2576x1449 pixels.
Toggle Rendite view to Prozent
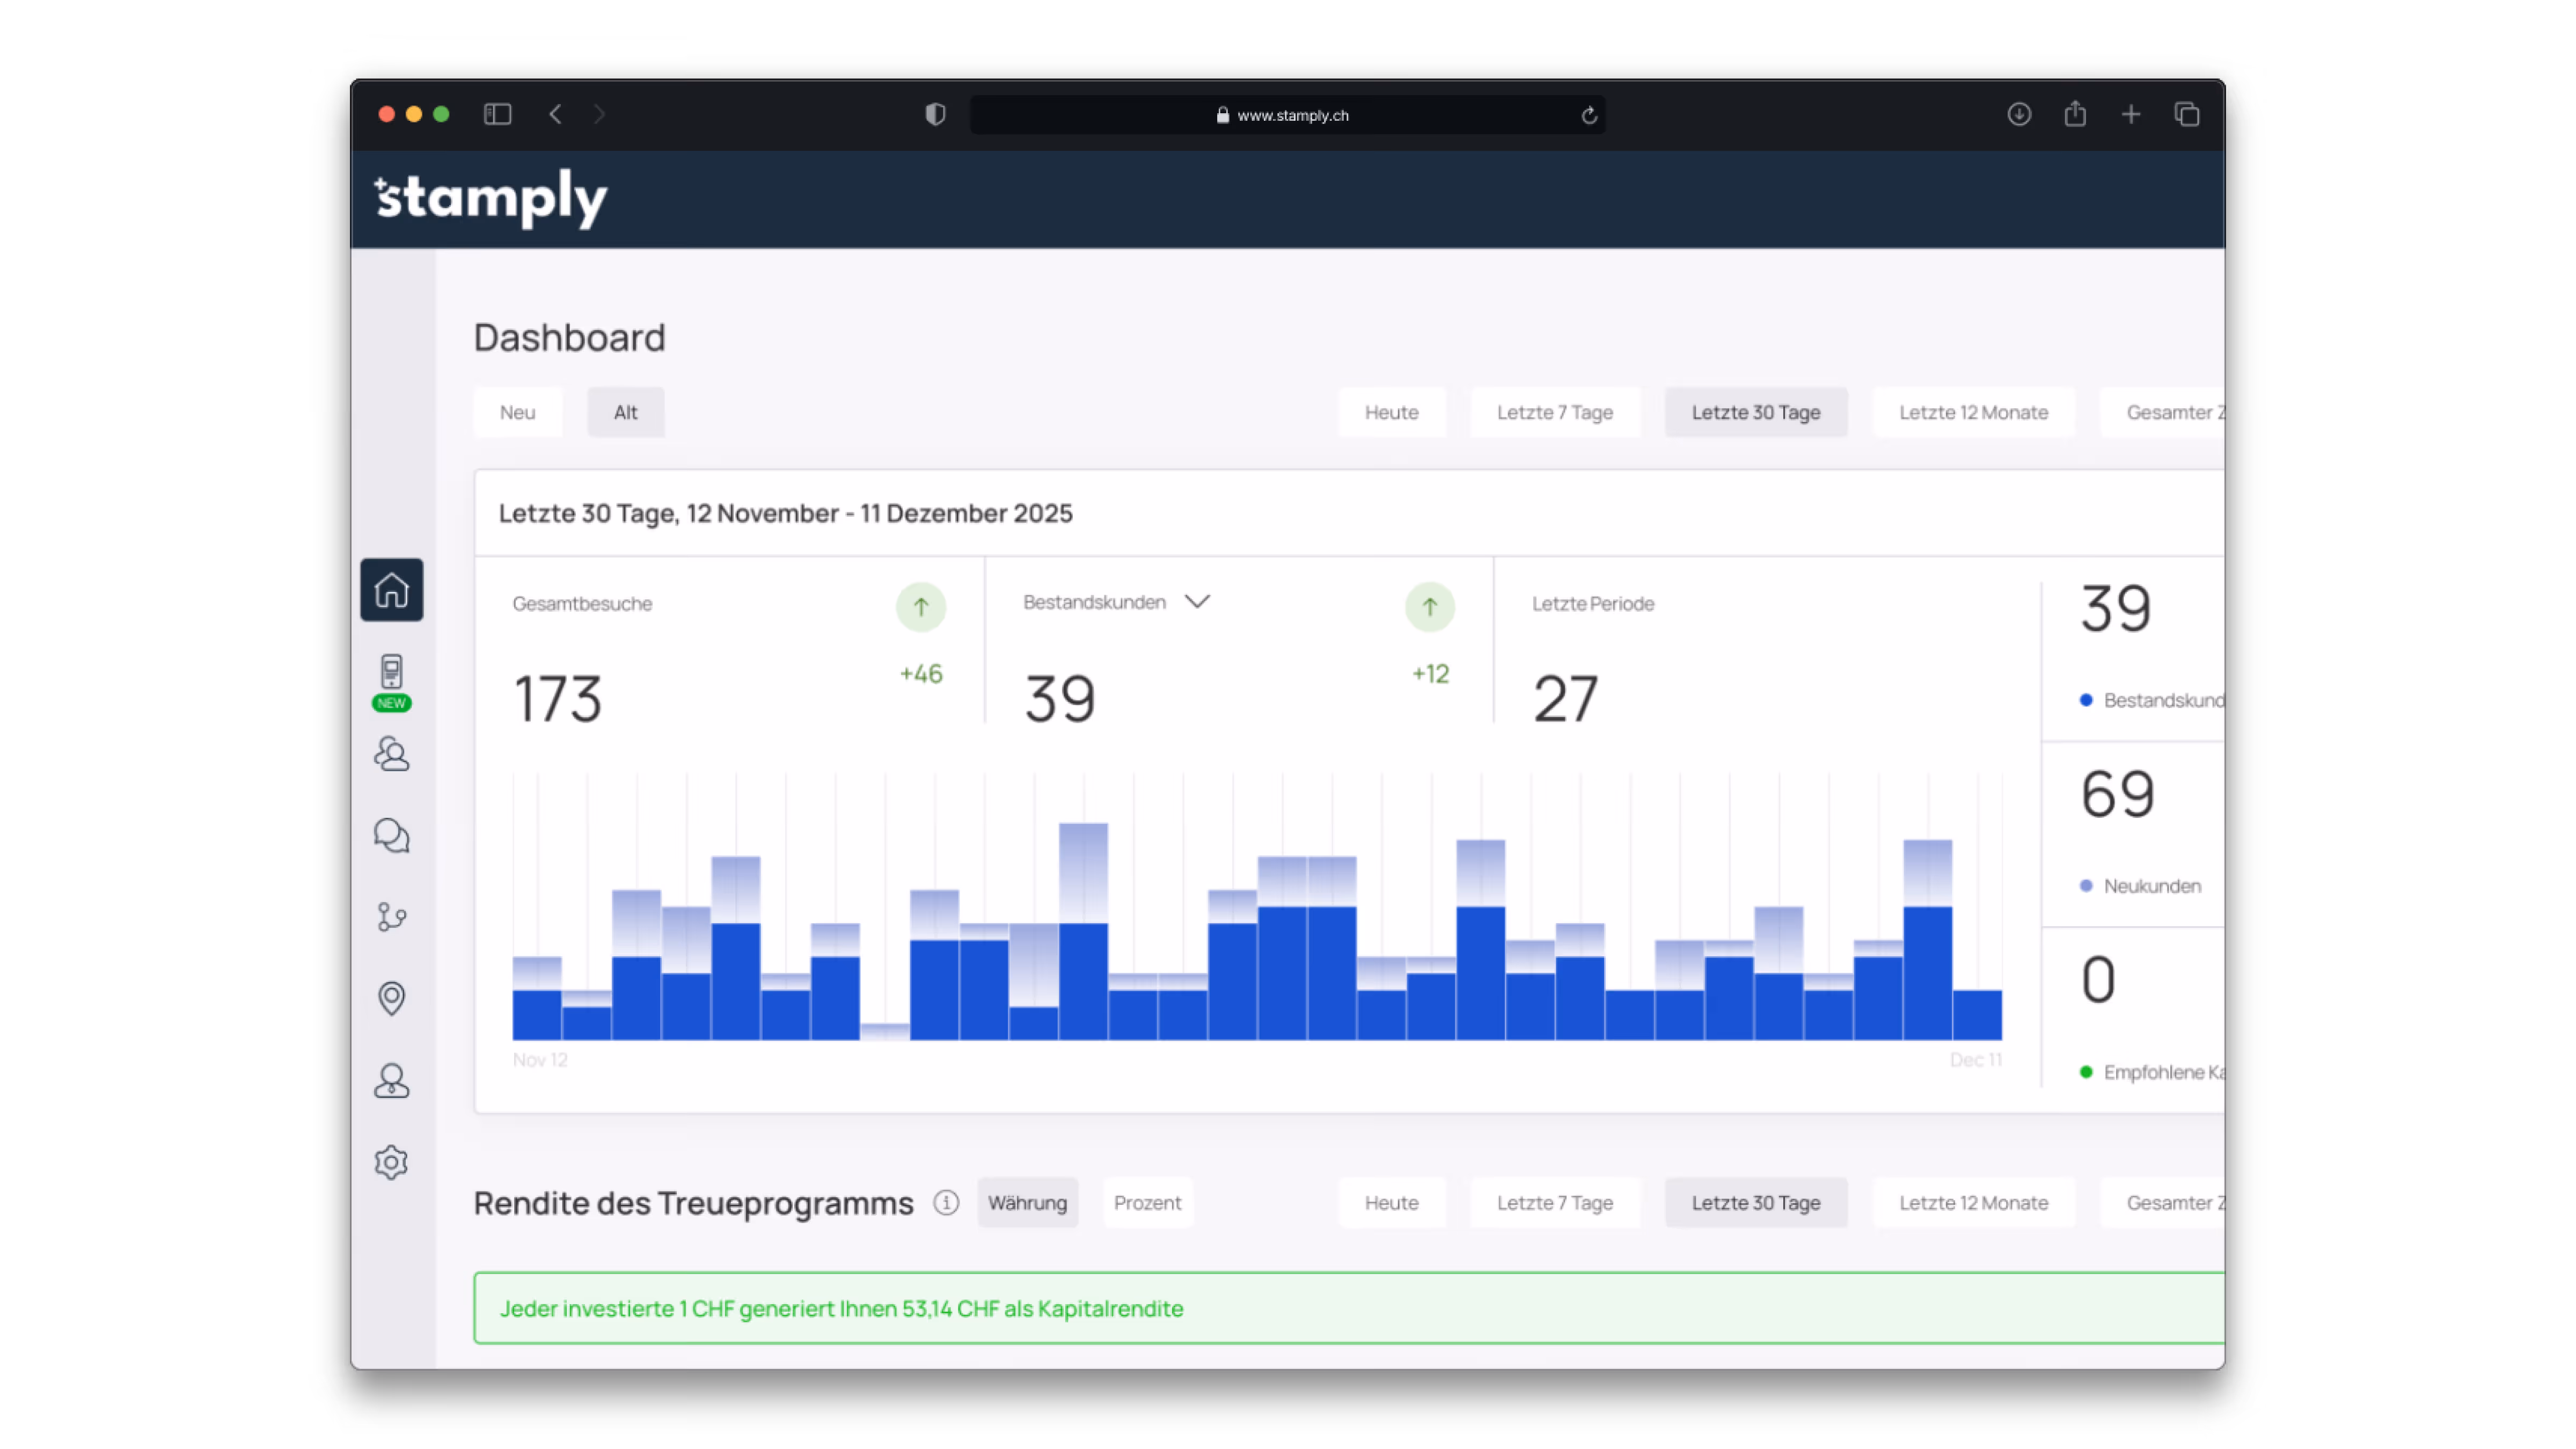tap(1147, 1203)
